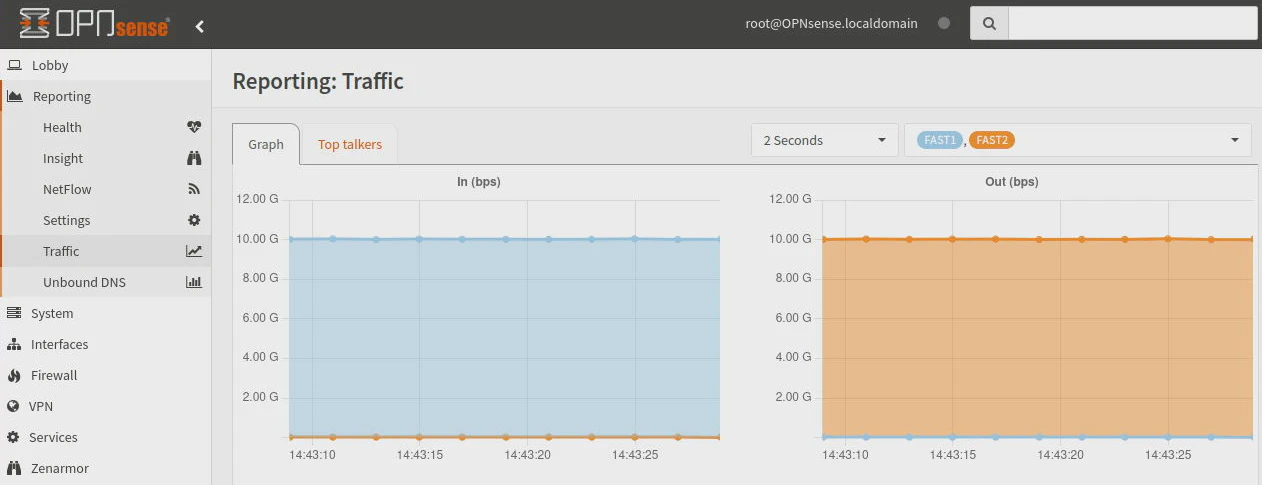
Task: Switch to the Graph tab
Action: point(266,144)
